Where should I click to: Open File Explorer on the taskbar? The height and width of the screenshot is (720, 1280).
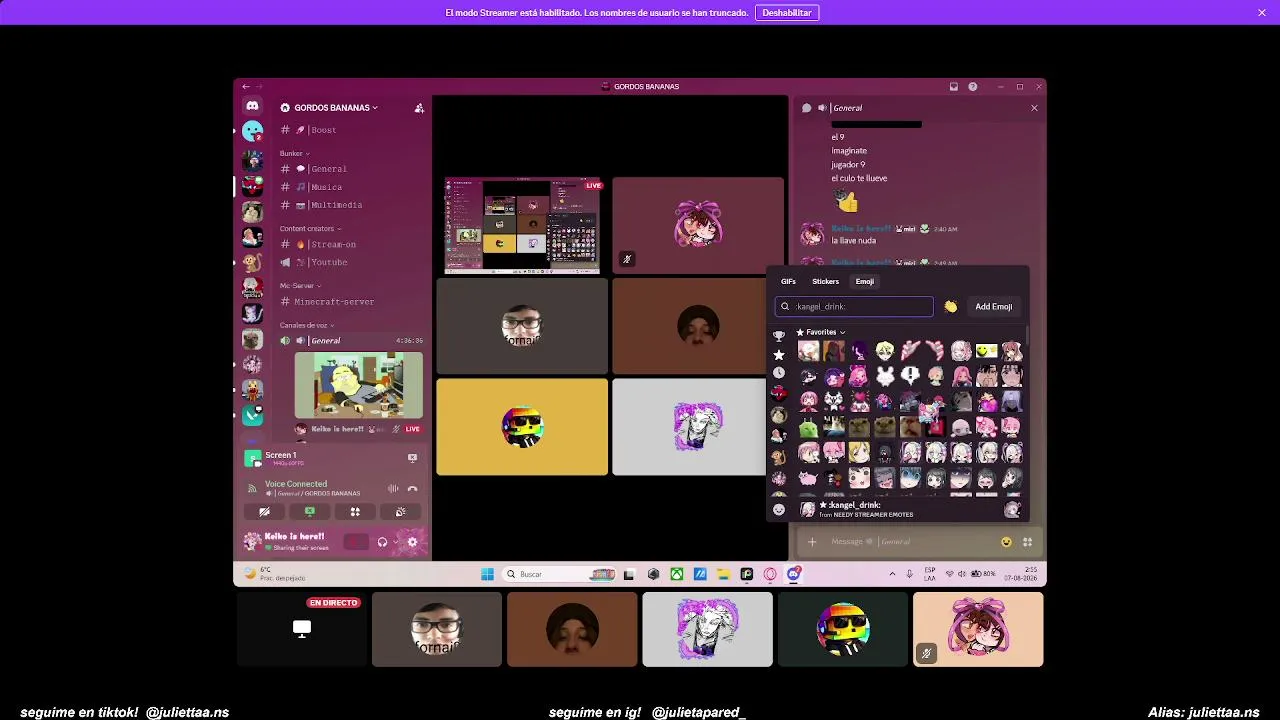[x=723, y=574]
